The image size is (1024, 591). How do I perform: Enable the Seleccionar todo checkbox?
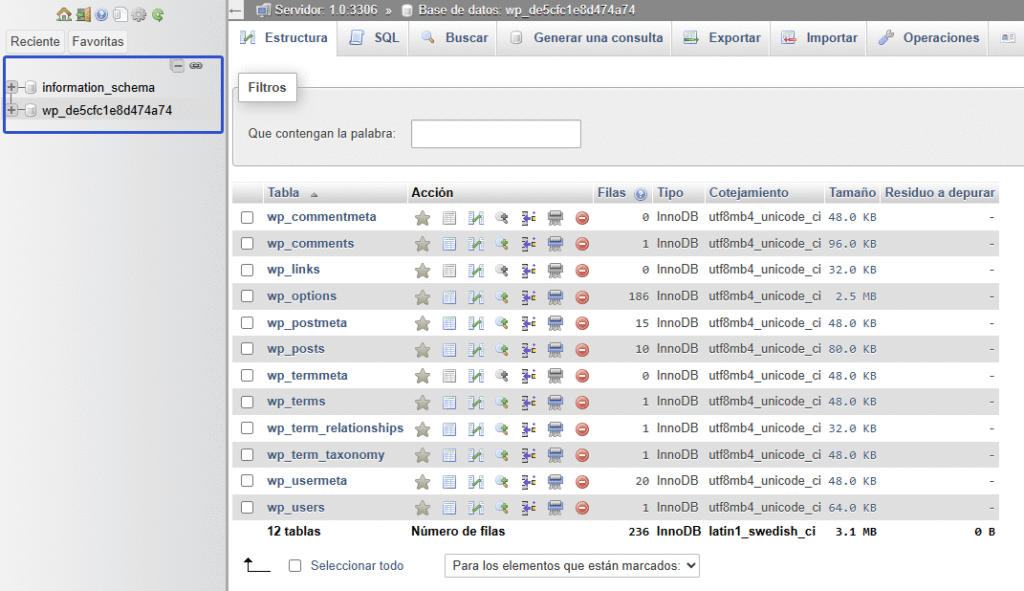(295, 566)
